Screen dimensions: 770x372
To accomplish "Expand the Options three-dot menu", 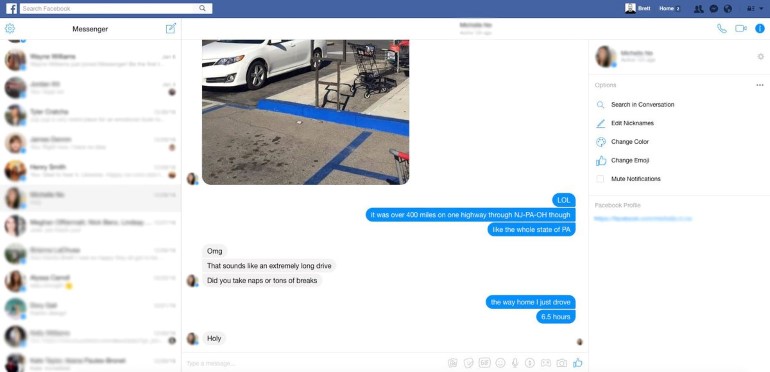I will click(760, 85).
